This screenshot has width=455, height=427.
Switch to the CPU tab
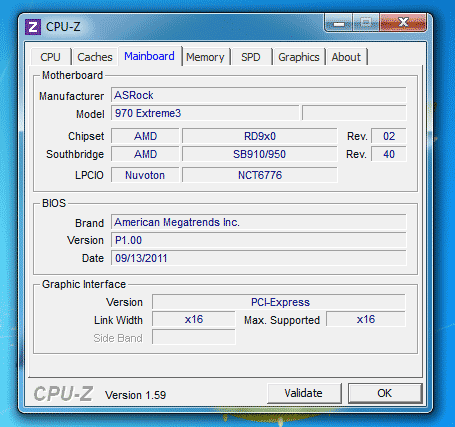[50, 57]
